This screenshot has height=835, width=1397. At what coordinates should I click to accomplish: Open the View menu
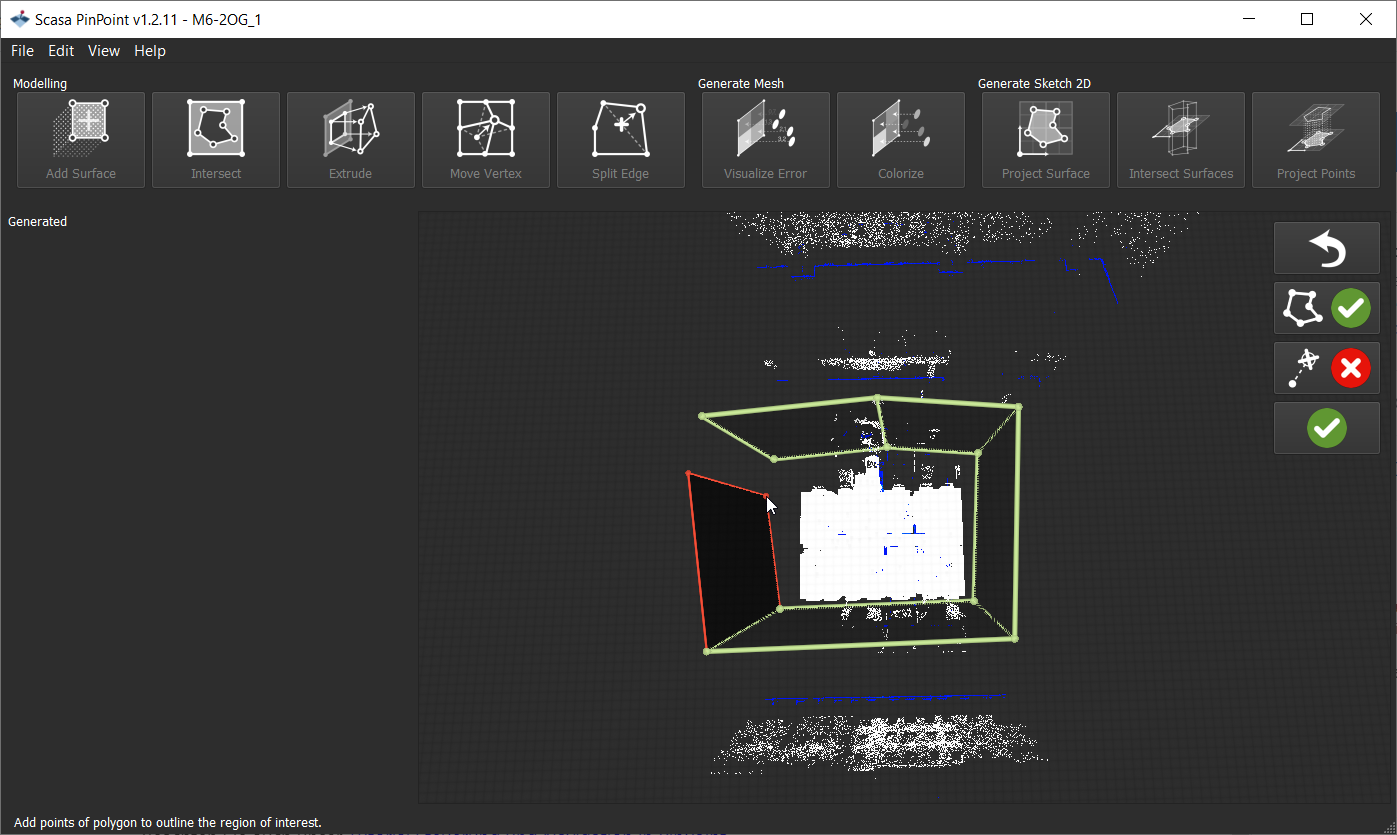(x=104, y=51)
